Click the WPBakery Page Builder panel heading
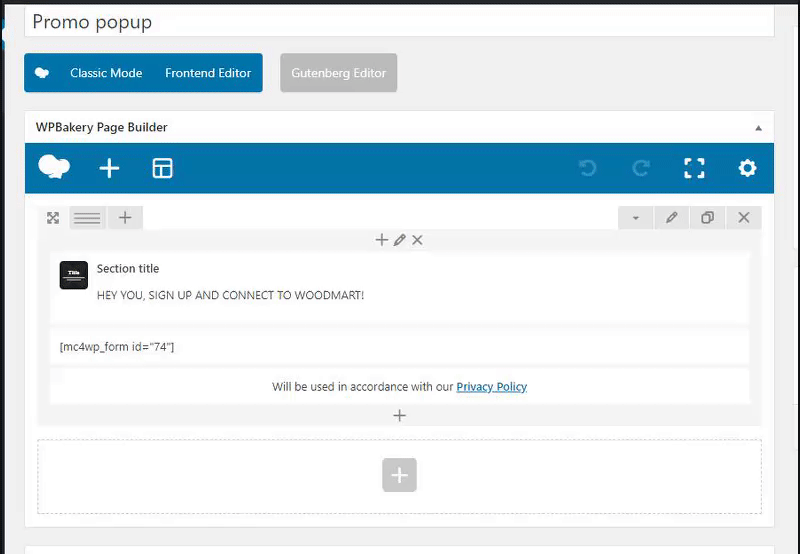This screenshot has width=800, height=554. [x=102, y=128]
